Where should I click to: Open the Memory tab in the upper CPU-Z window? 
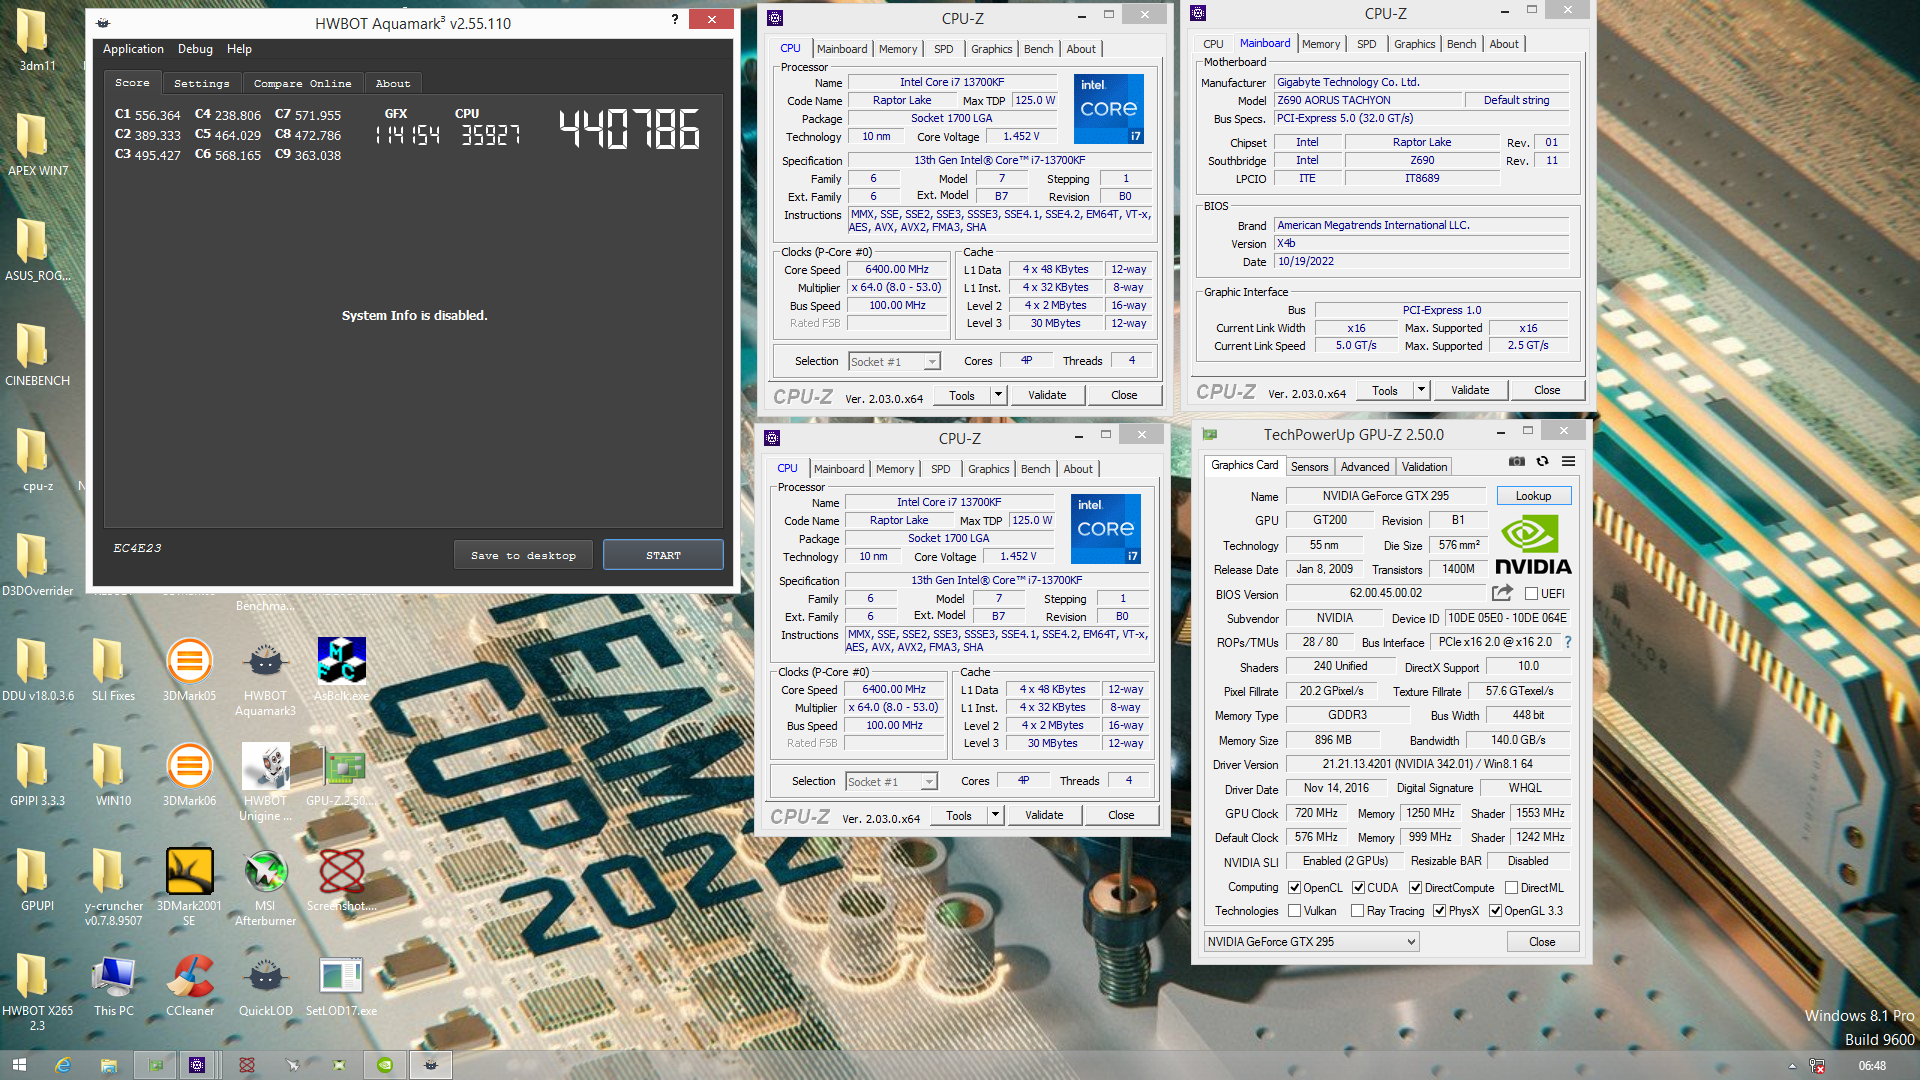(x=898, y=49)
